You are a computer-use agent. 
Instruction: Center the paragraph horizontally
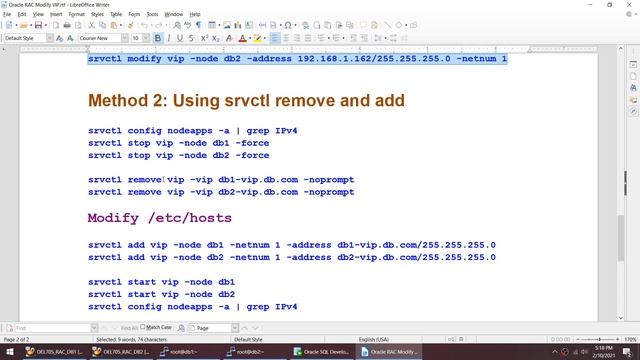(x=286, y=38)
